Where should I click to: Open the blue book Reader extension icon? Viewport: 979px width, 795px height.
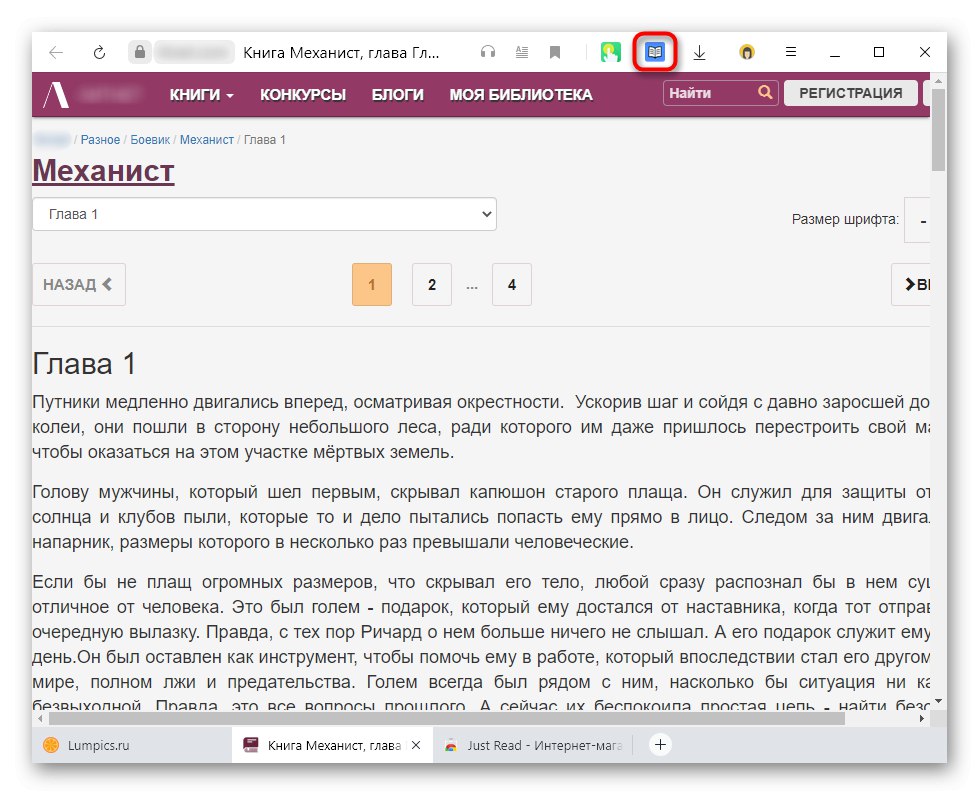coord(655,51)
